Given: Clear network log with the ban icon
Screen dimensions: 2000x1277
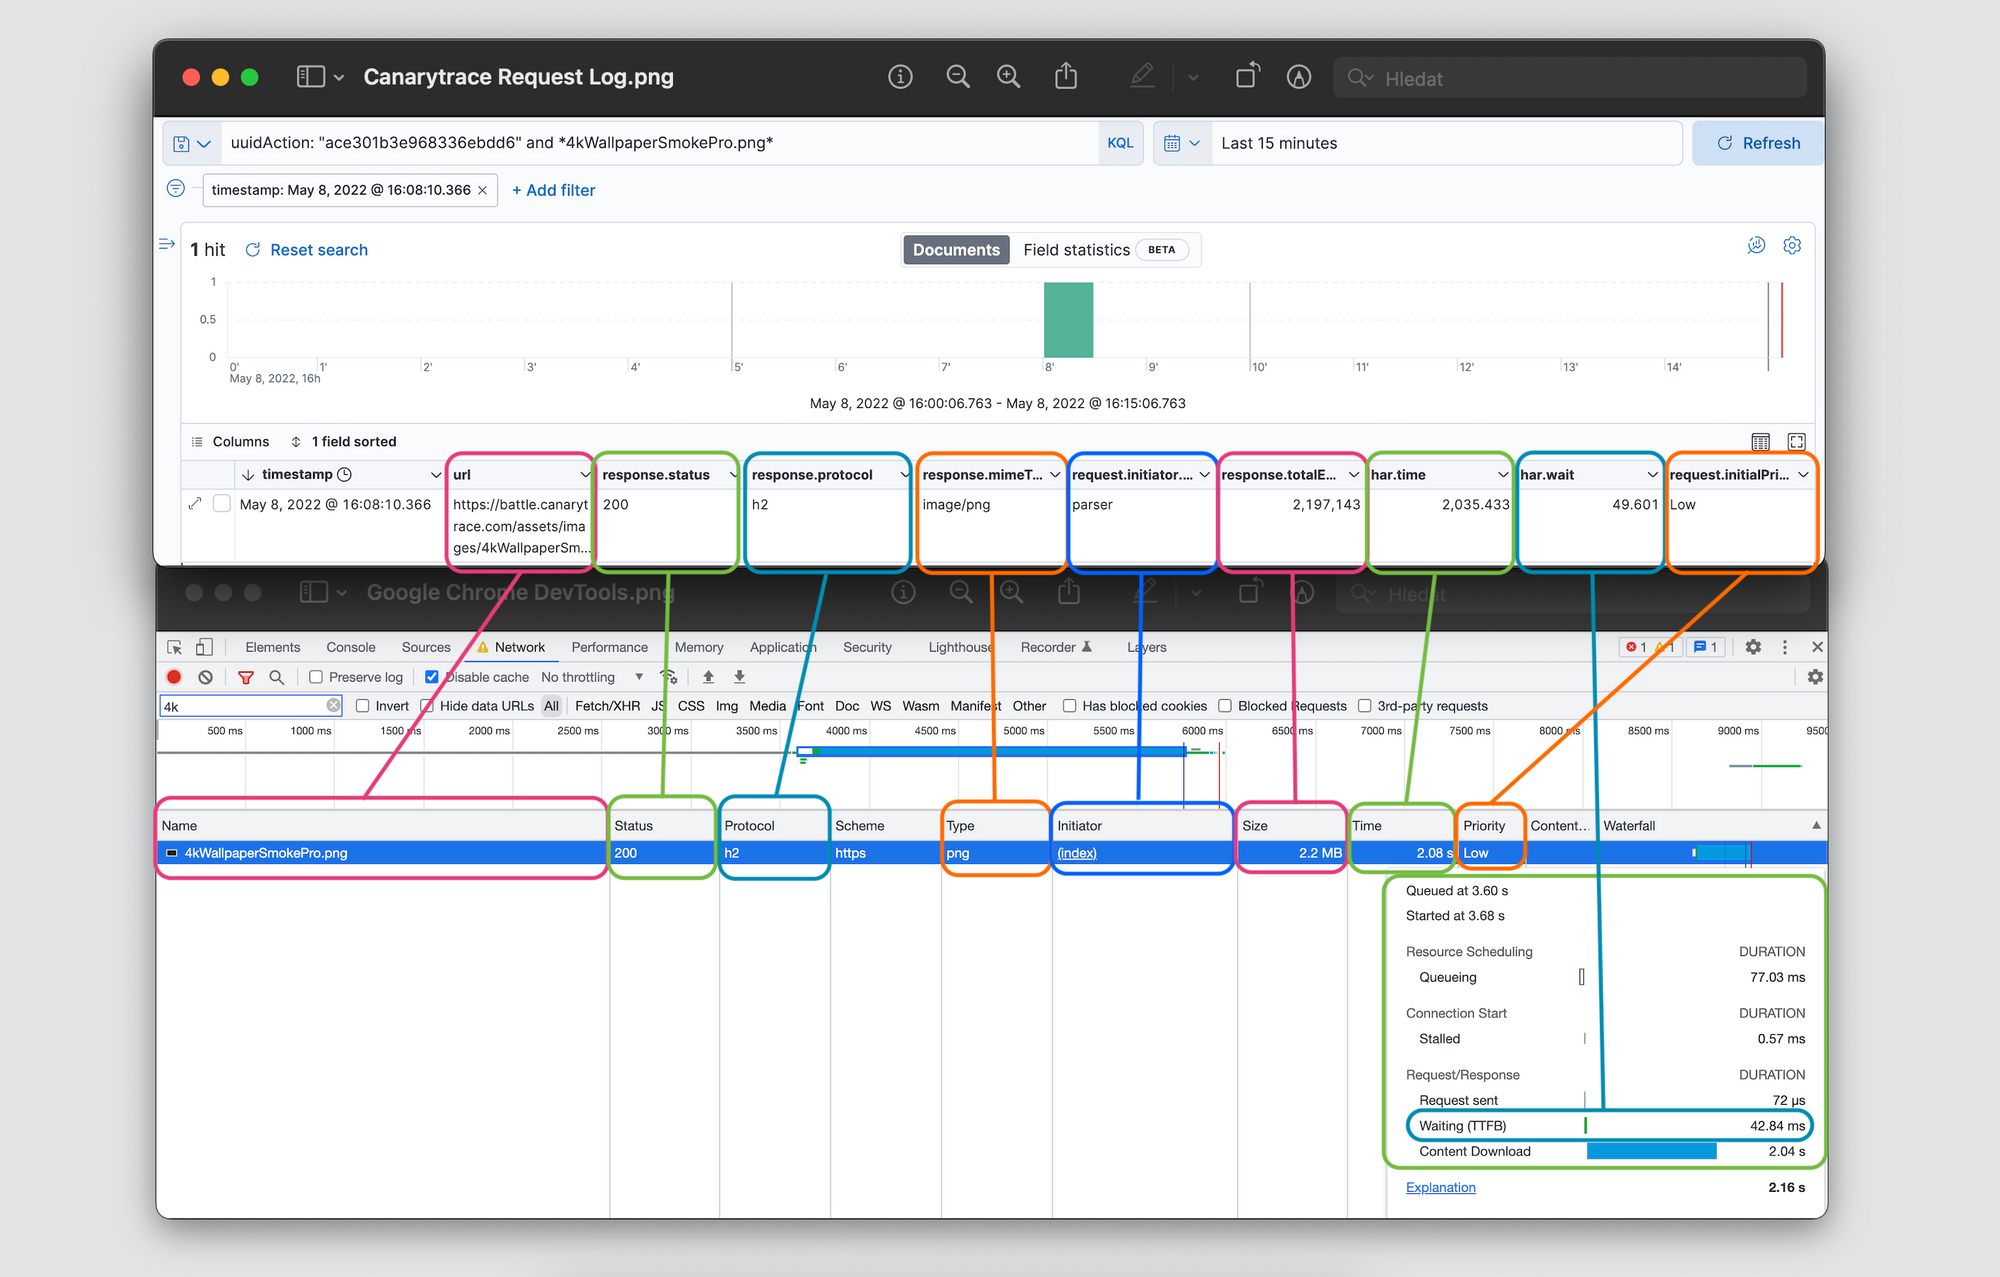Looking at the screenshot, I should click(205, 677).
